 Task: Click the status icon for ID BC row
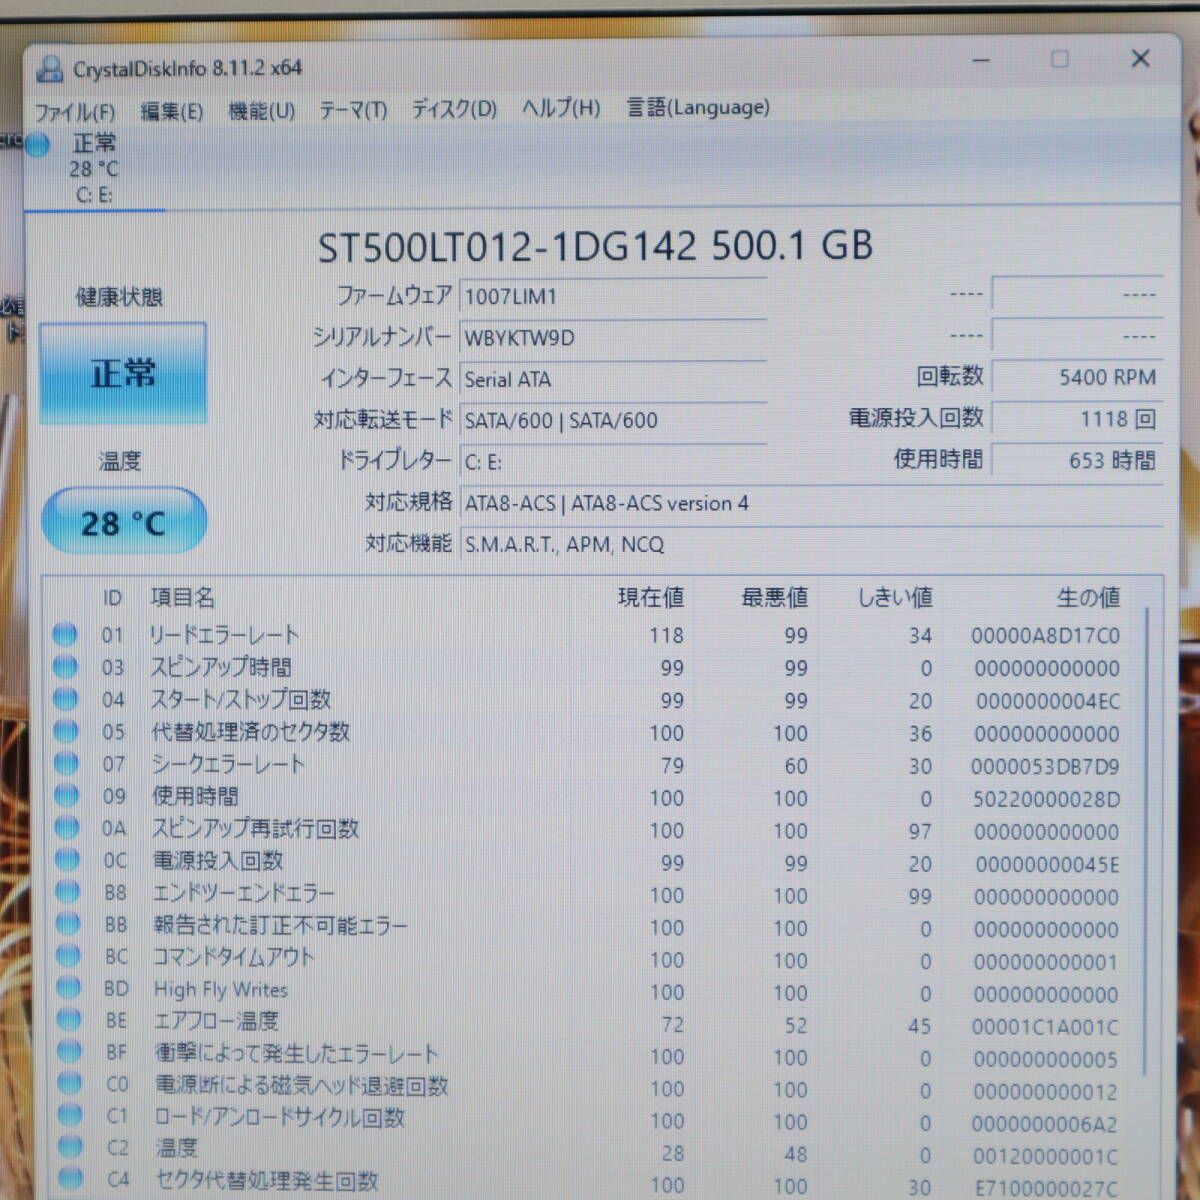pos(68,956)
